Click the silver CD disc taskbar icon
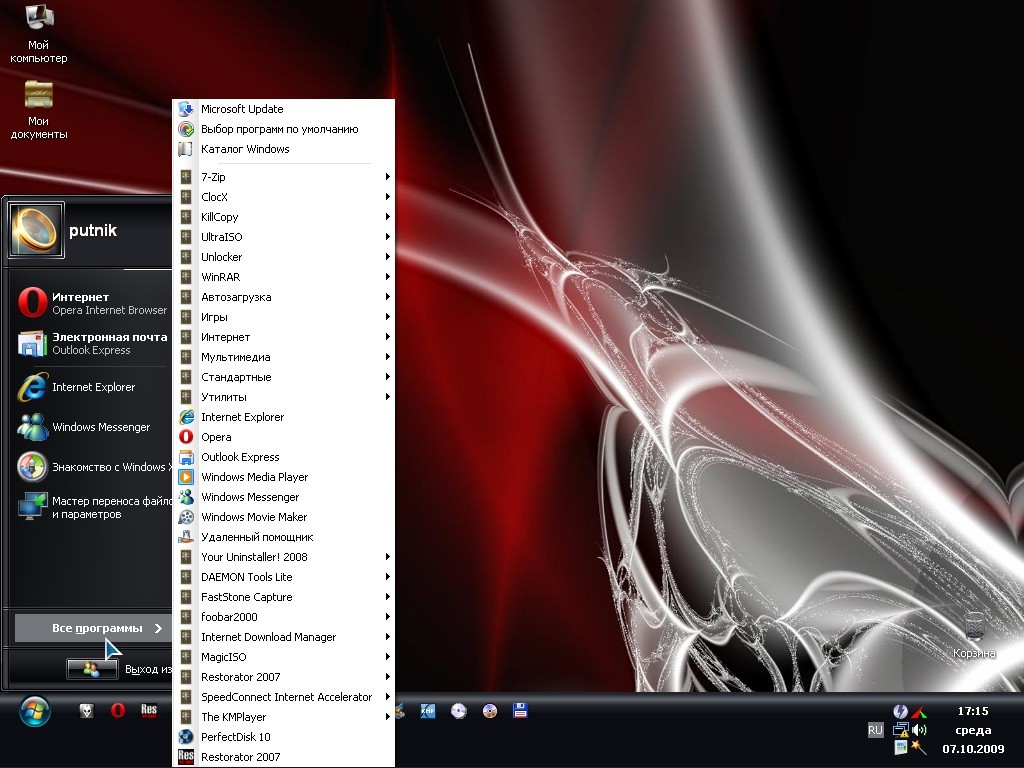1024x768 pixels. coord(458,711)
